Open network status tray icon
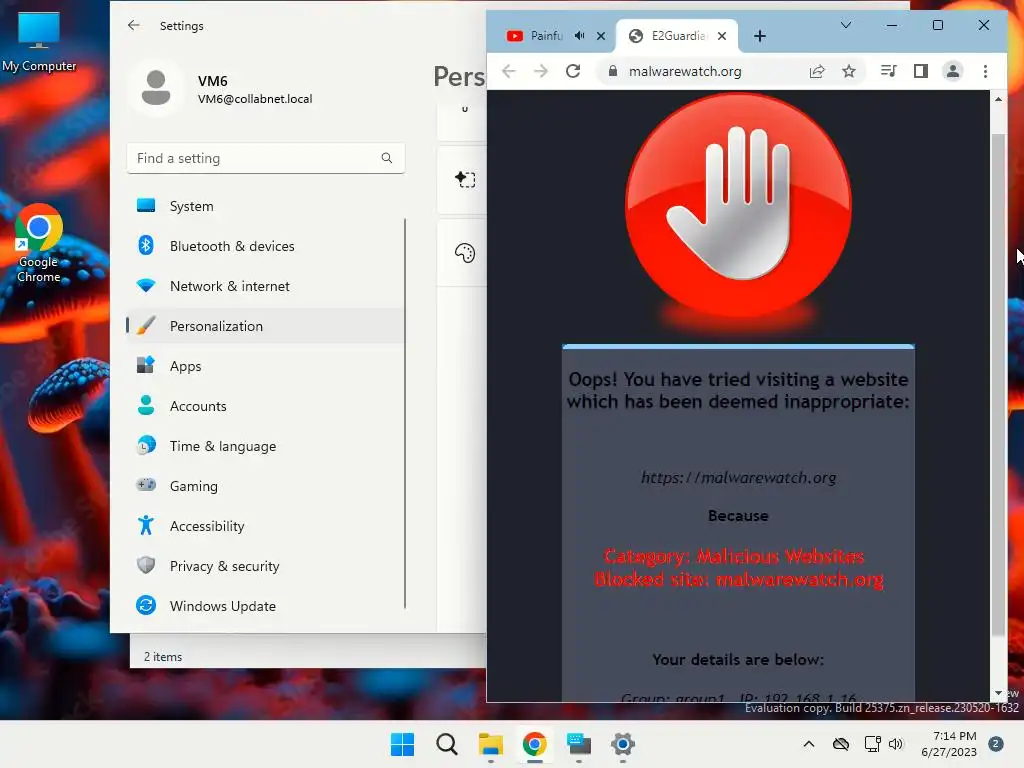Image resolution: width=1024 pixels, height=768 pixels. 872,744
